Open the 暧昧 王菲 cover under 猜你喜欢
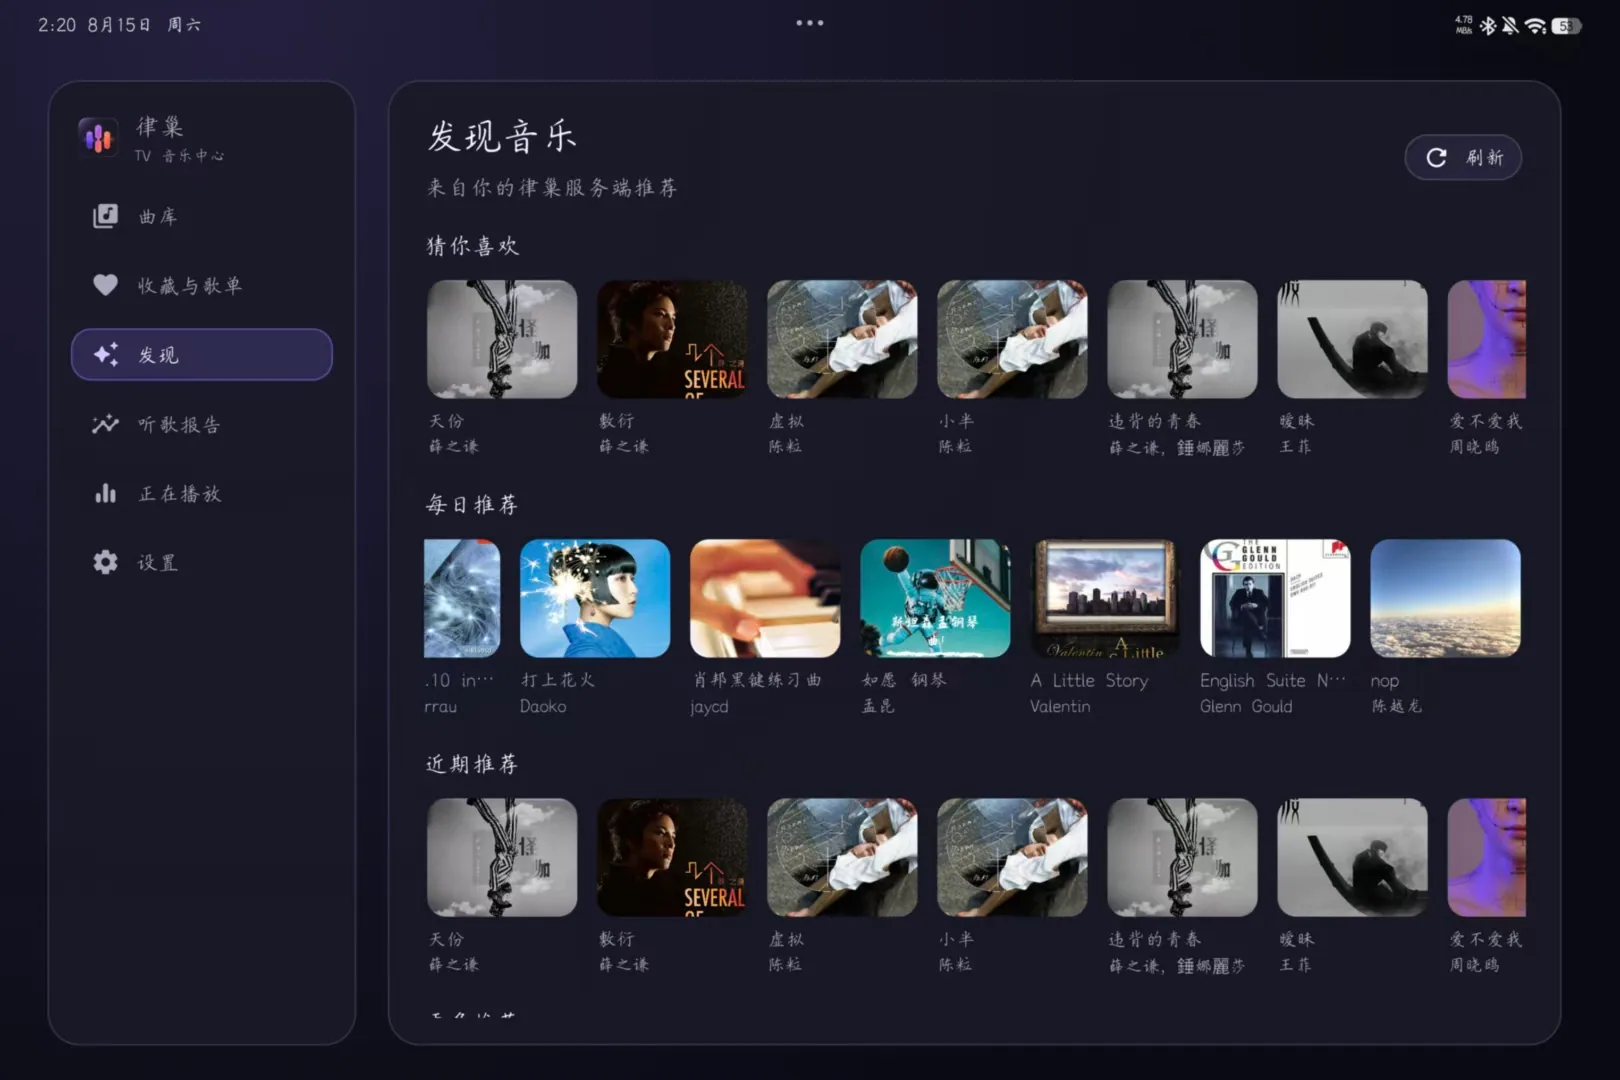Viewport: 1620px width, 1080px height. click(1352, 339)
